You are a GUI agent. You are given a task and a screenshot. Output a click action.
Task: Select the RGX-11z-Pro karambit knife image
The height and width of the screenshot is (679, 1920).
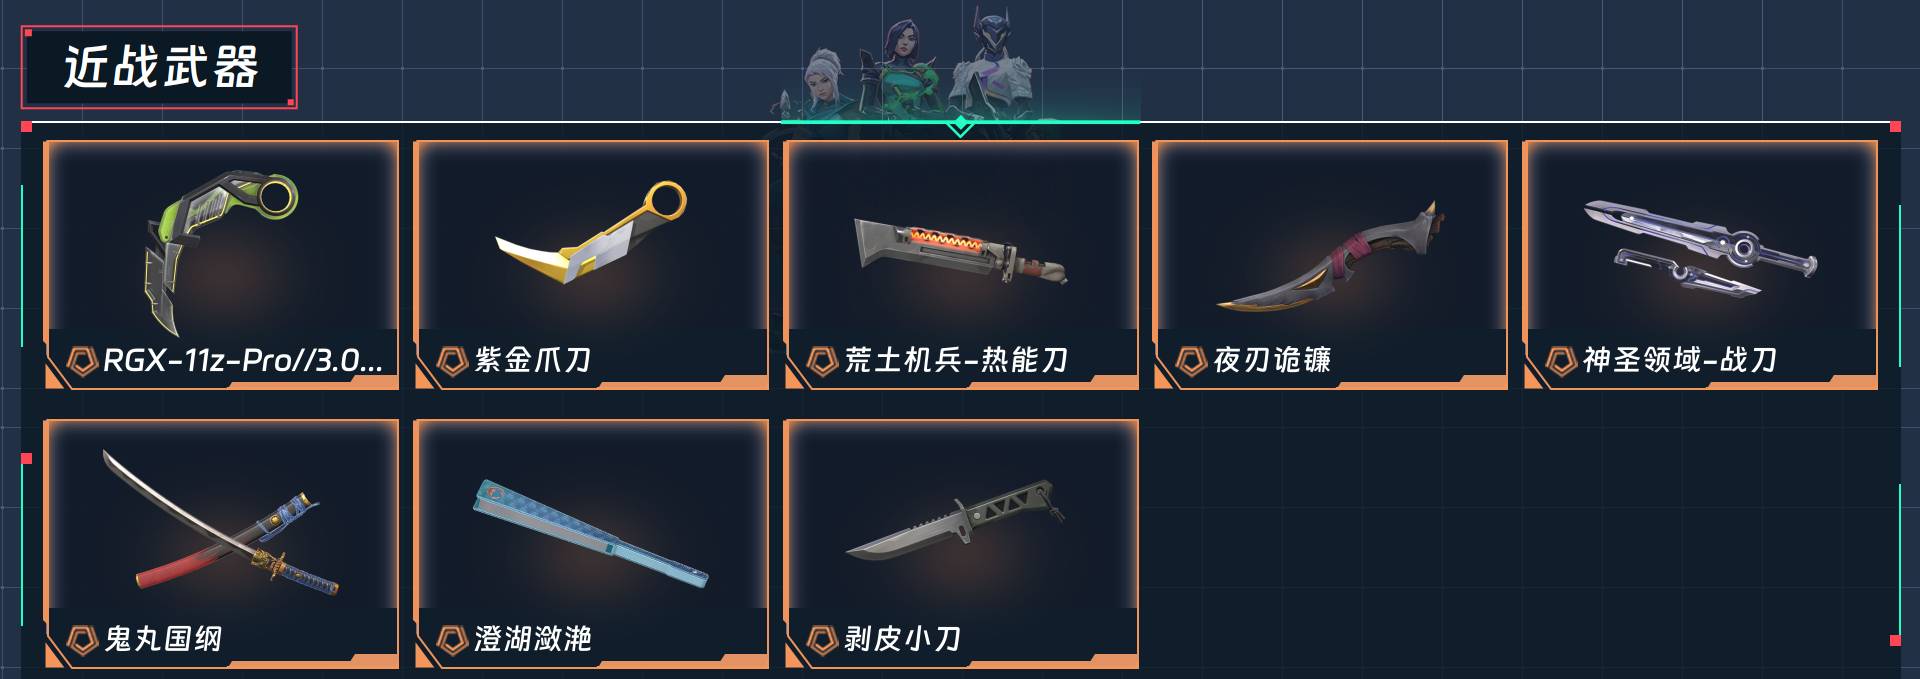pyautogui.click(x=221, y=250)
